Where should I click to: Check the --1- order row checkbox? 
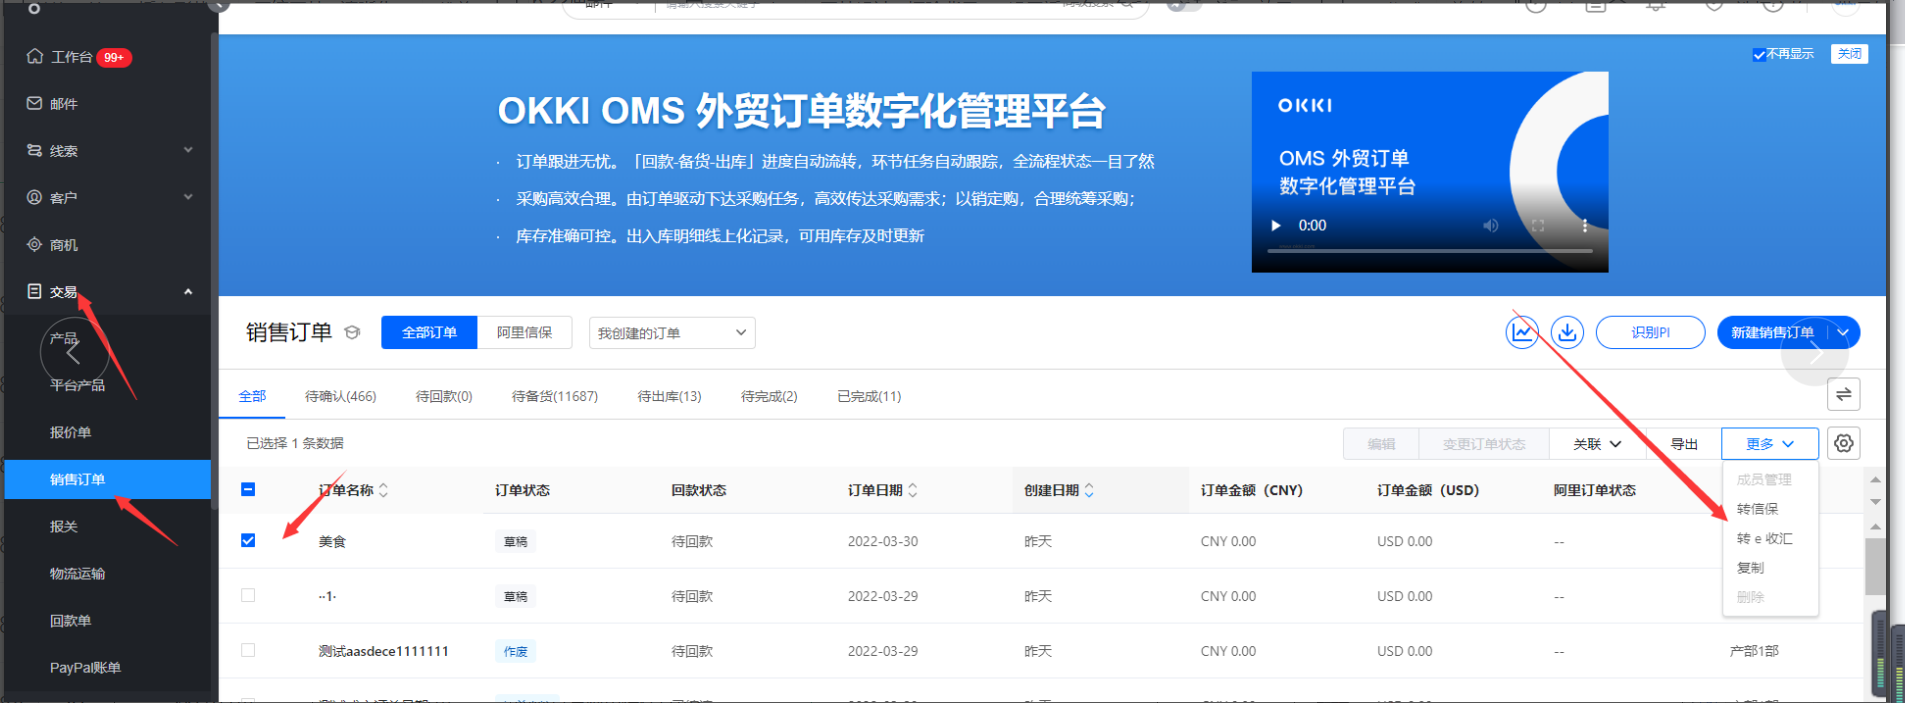(248, 595)
